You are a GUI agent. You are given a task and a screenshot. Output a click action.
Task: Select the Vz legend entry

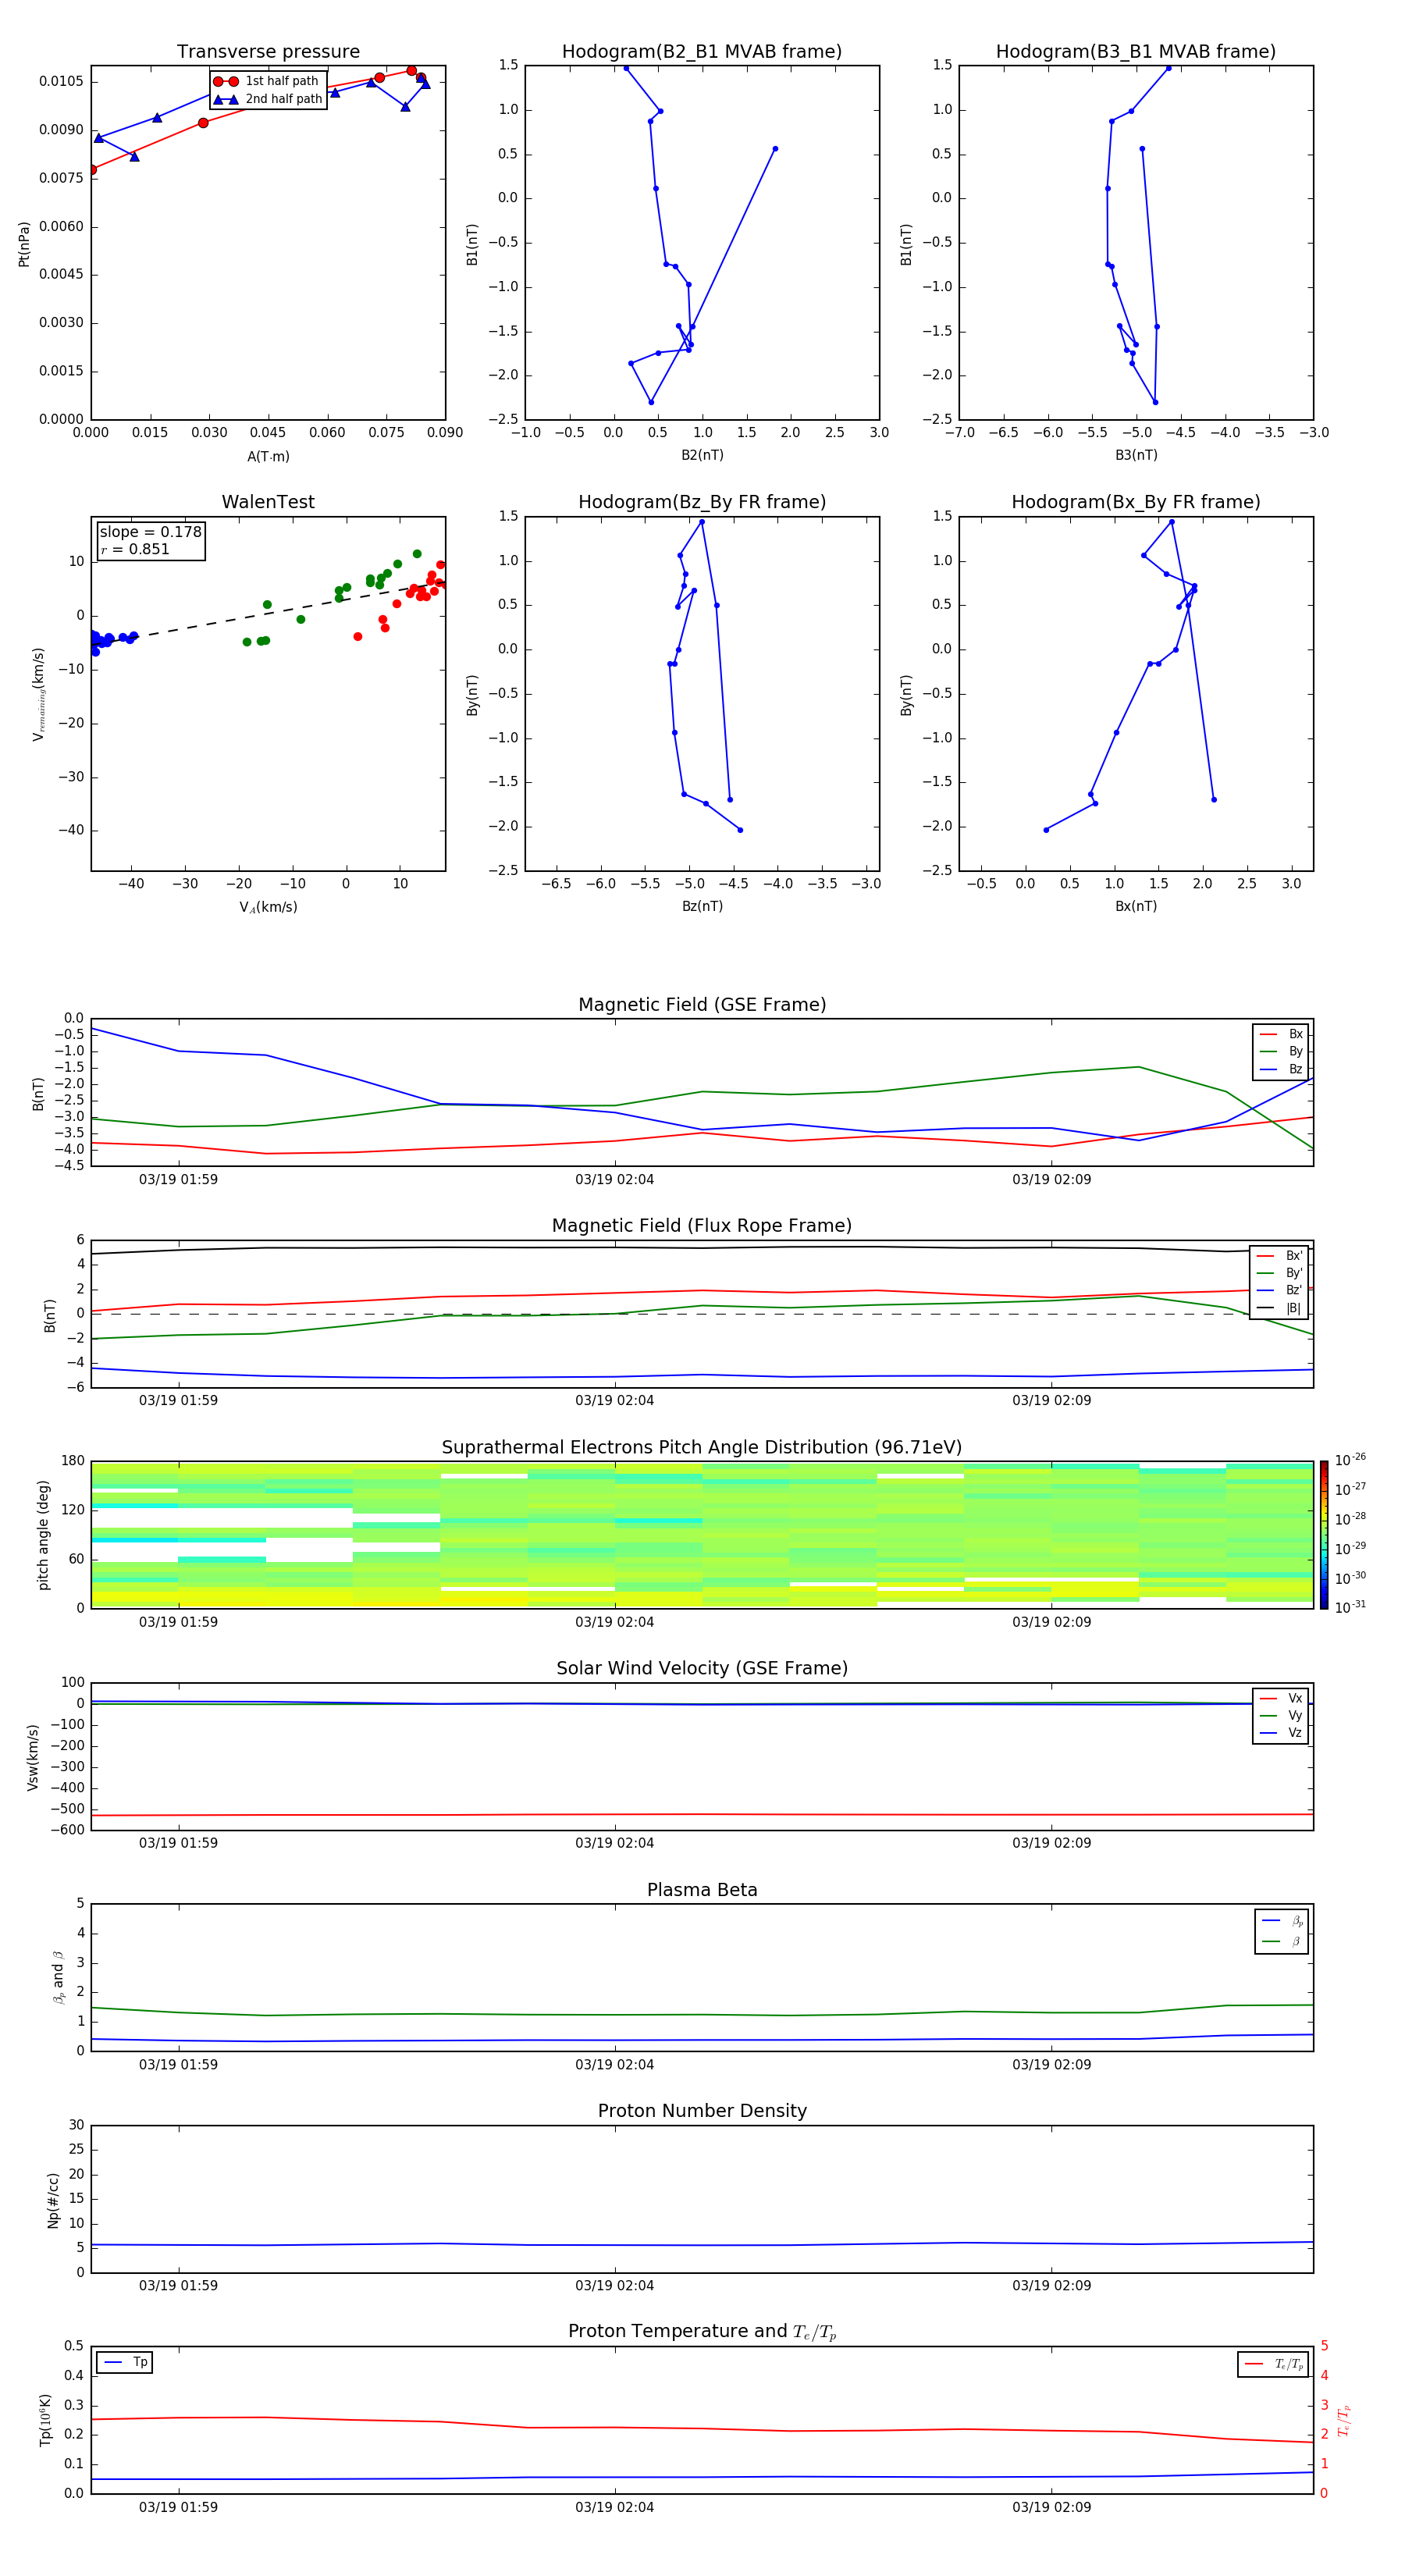click(1281, 1733)
